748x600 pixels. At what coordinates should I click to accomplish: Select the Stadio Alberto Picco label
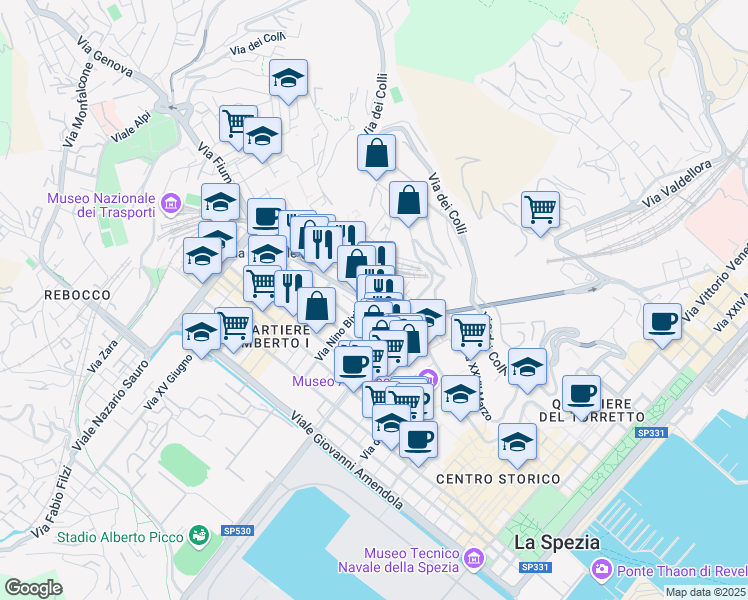[x=120, y=537]
